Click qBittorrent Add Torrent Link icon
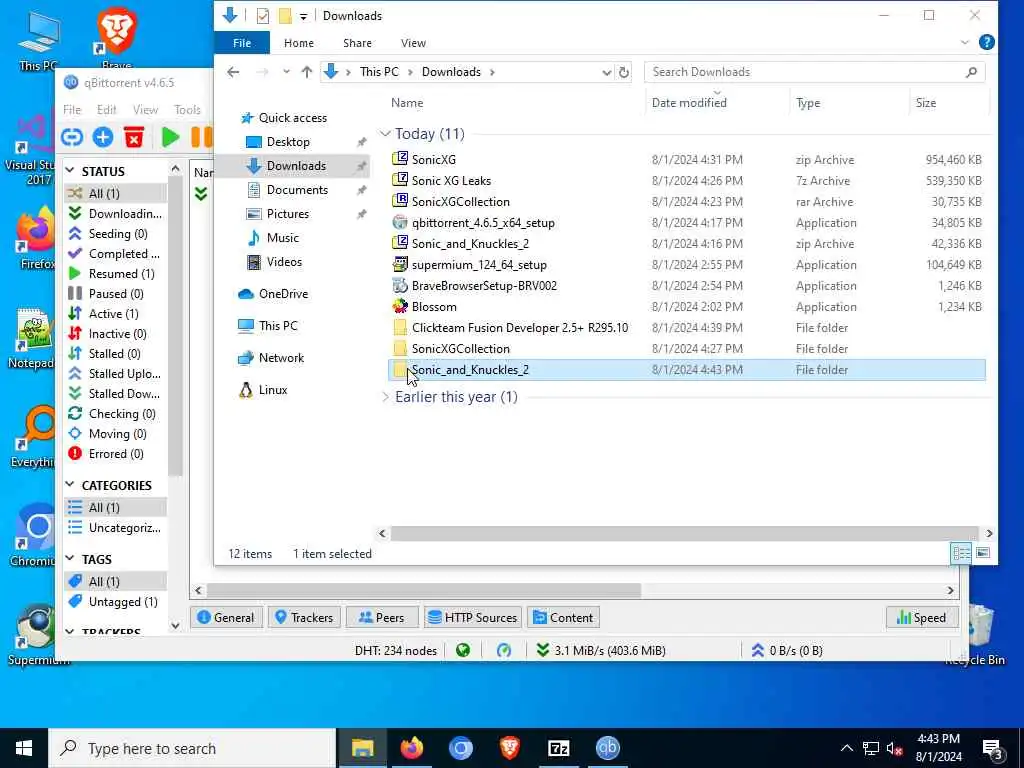The image size is (1024, 768). pos(72,137)
